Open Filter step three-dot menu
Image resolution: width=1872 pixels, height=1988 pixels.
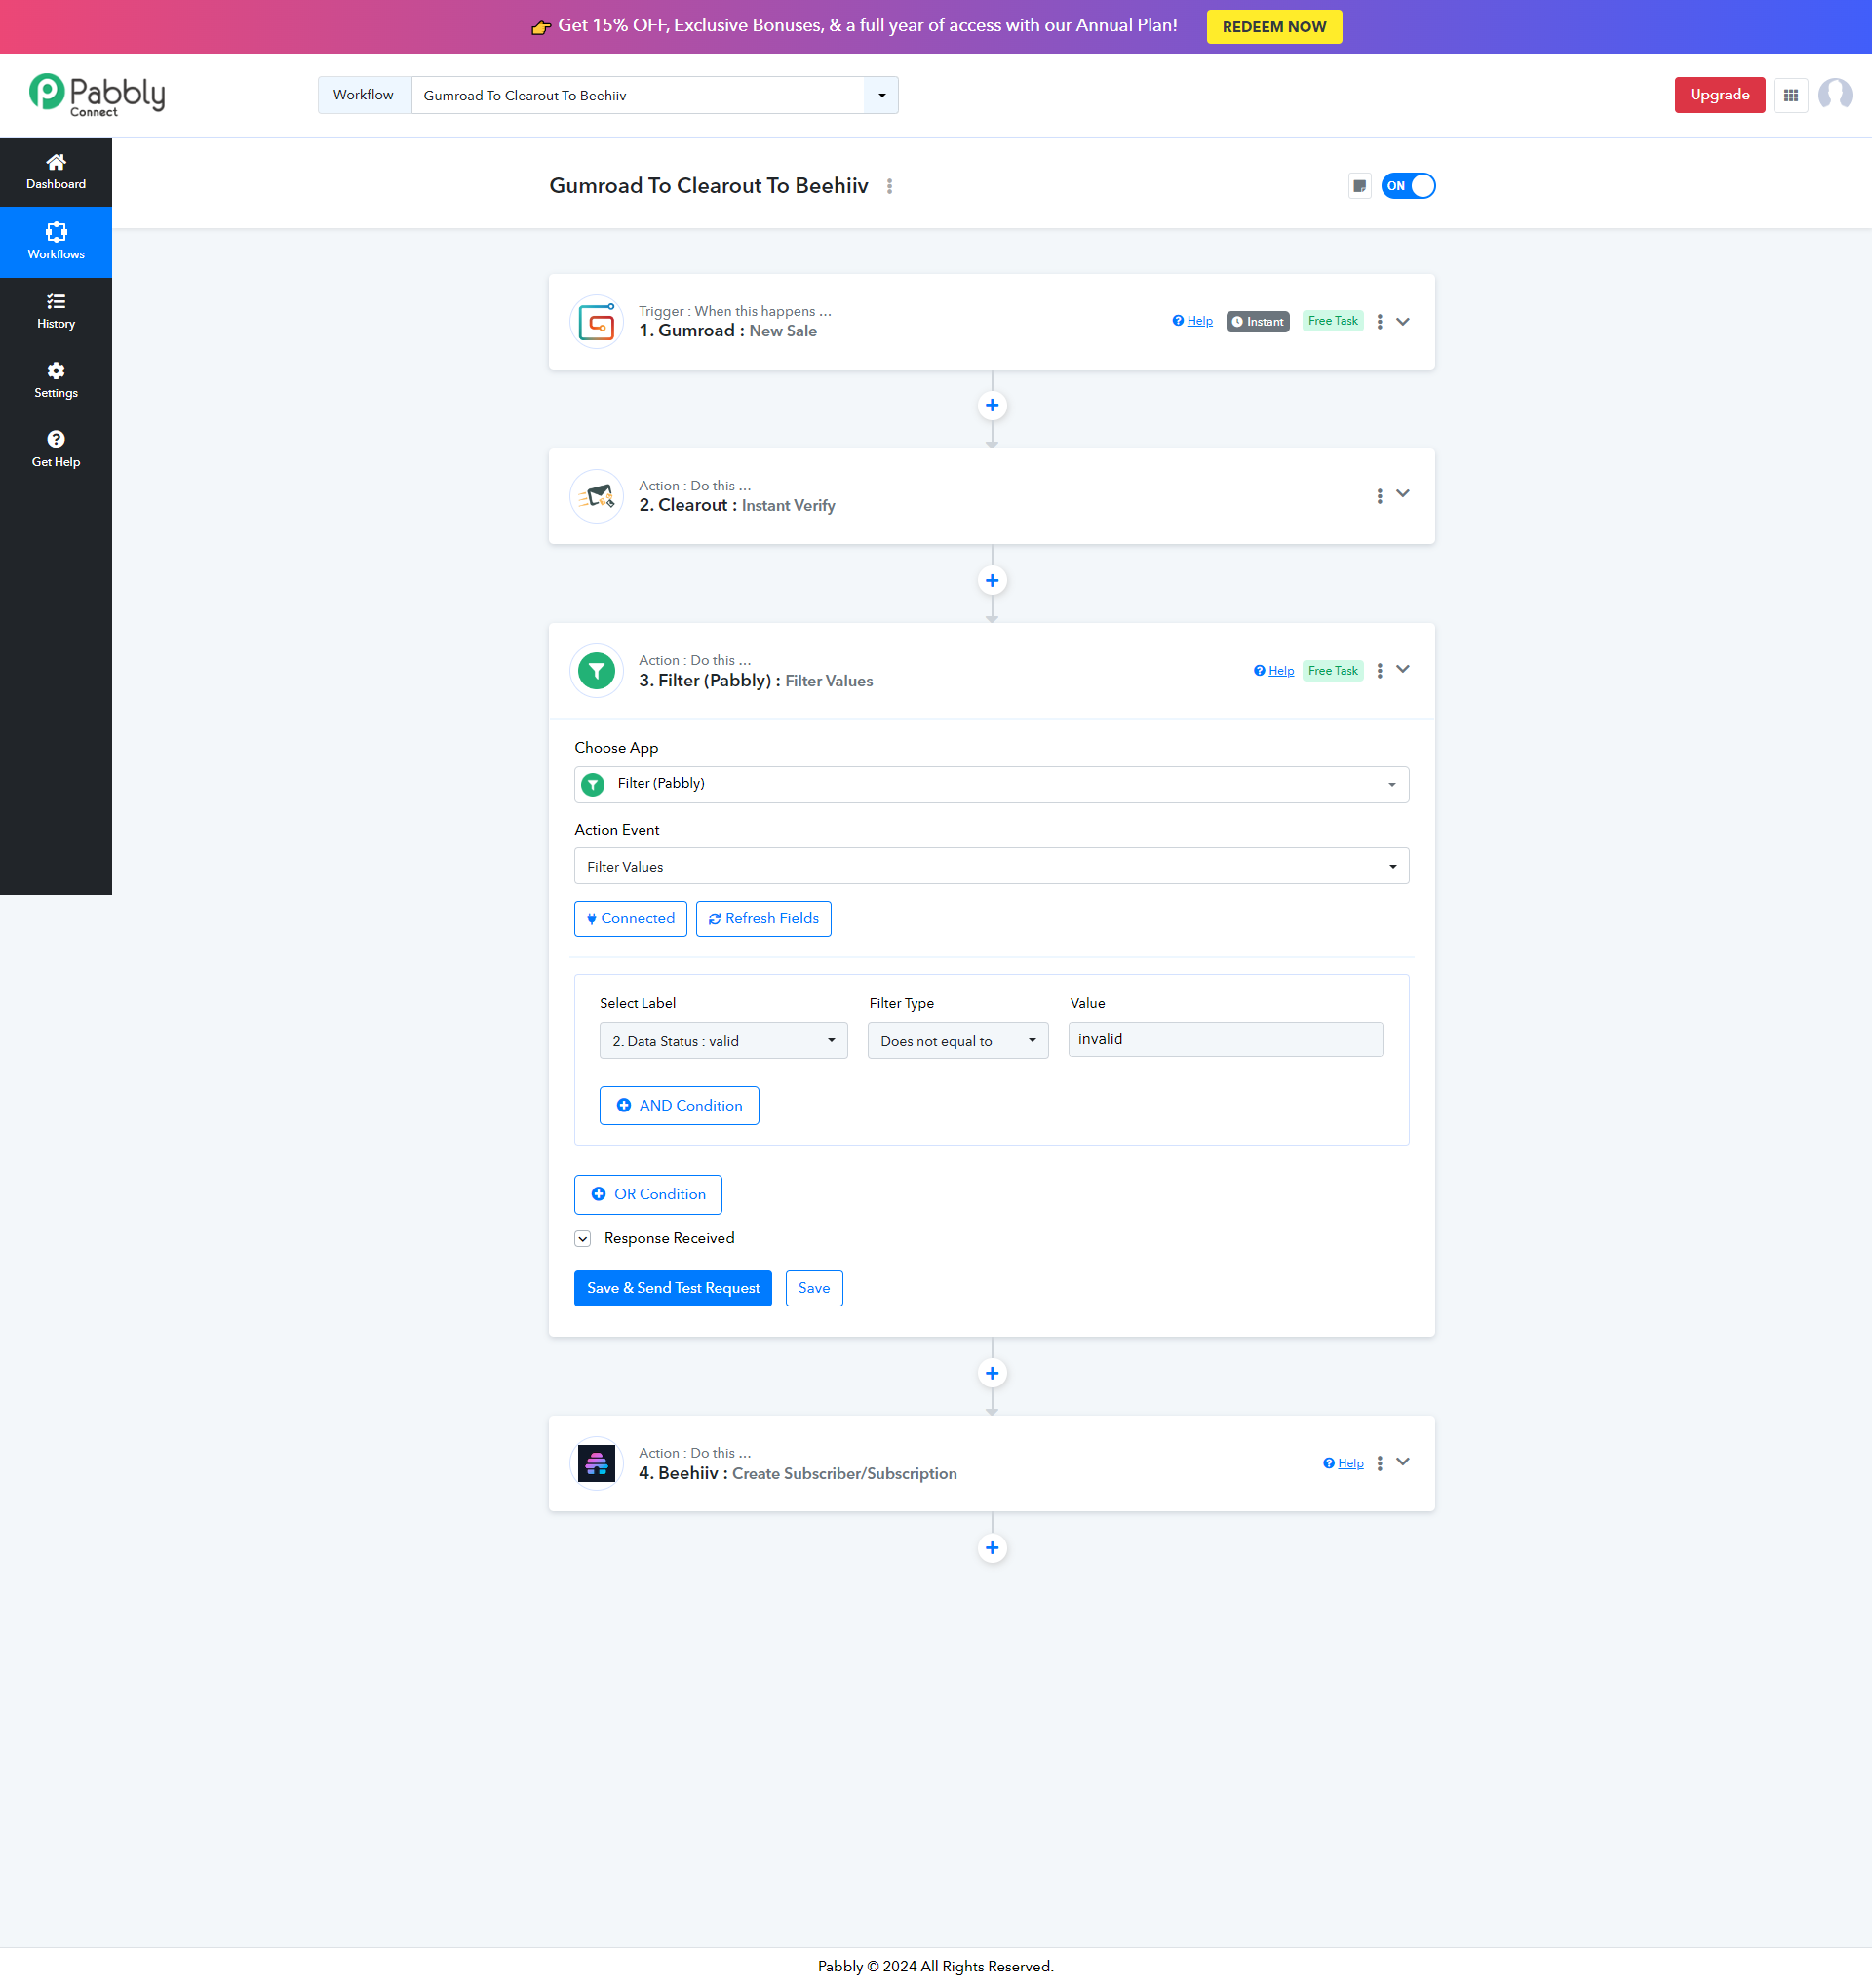point(1380,671)
